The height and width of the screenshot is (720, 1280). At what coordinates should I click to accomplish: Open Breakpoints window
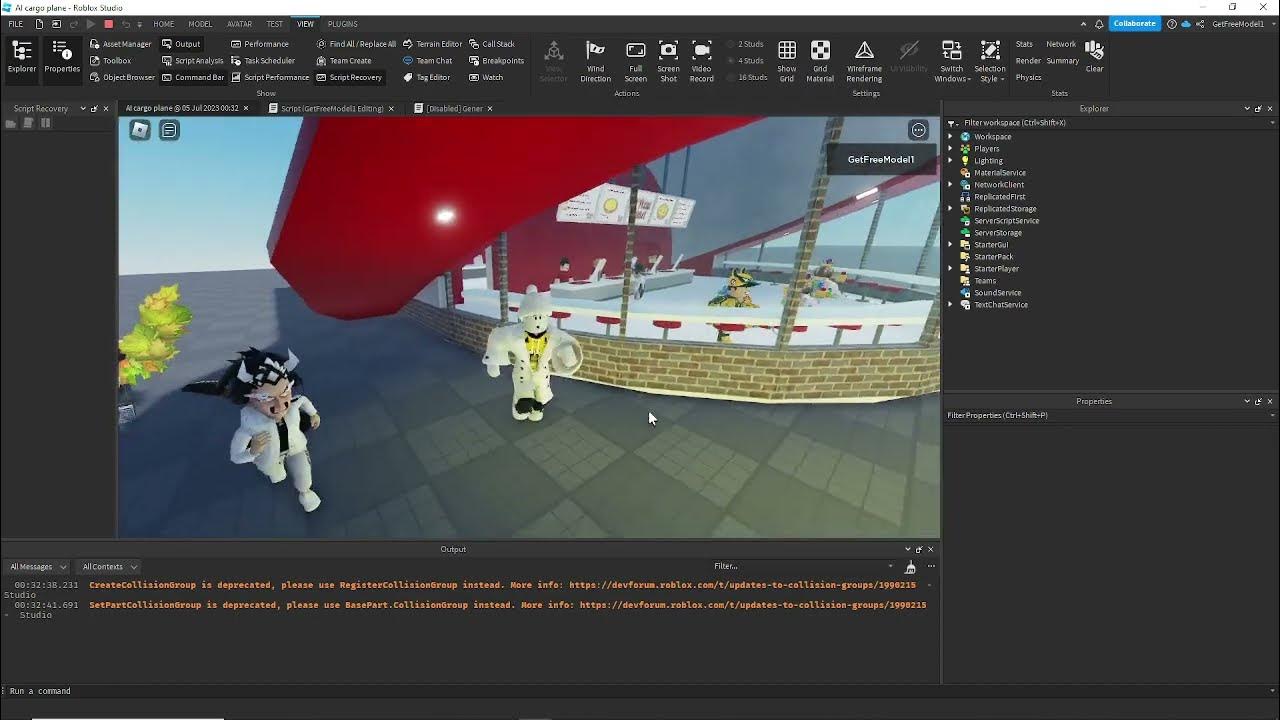coord(496,61)
